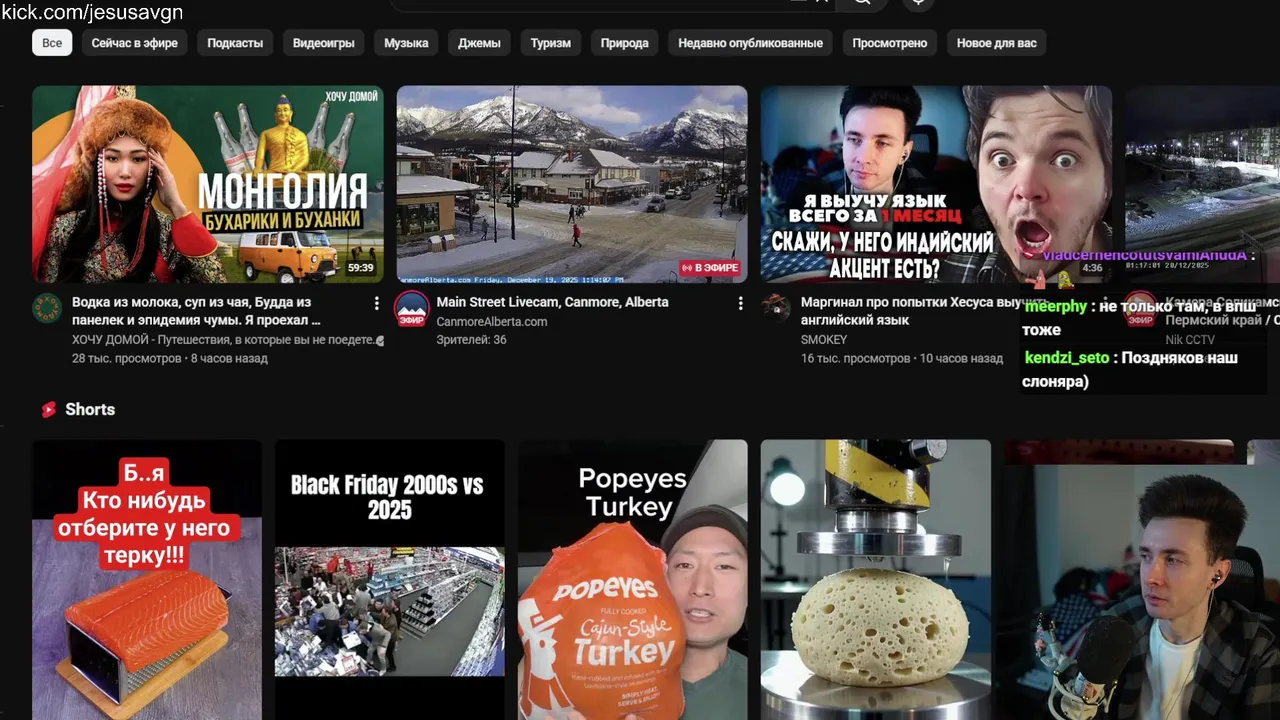Open title "Main Street Livecam, Canmore, Alberta"
The width and height of the screenshot is (1280, 720).
pyautogui.click(x=552, y=302)
